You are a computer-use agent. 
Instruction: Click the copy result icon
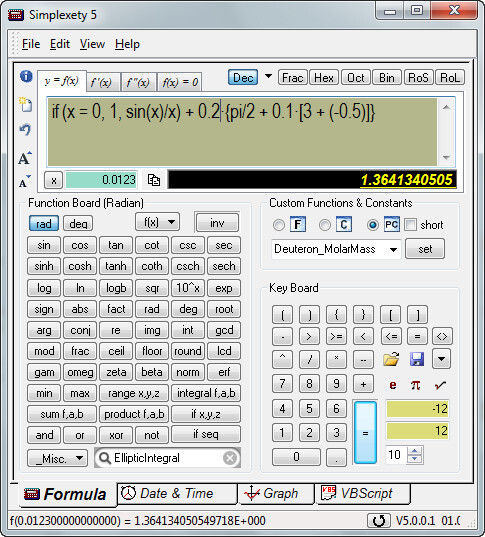[x=153, y=180]
